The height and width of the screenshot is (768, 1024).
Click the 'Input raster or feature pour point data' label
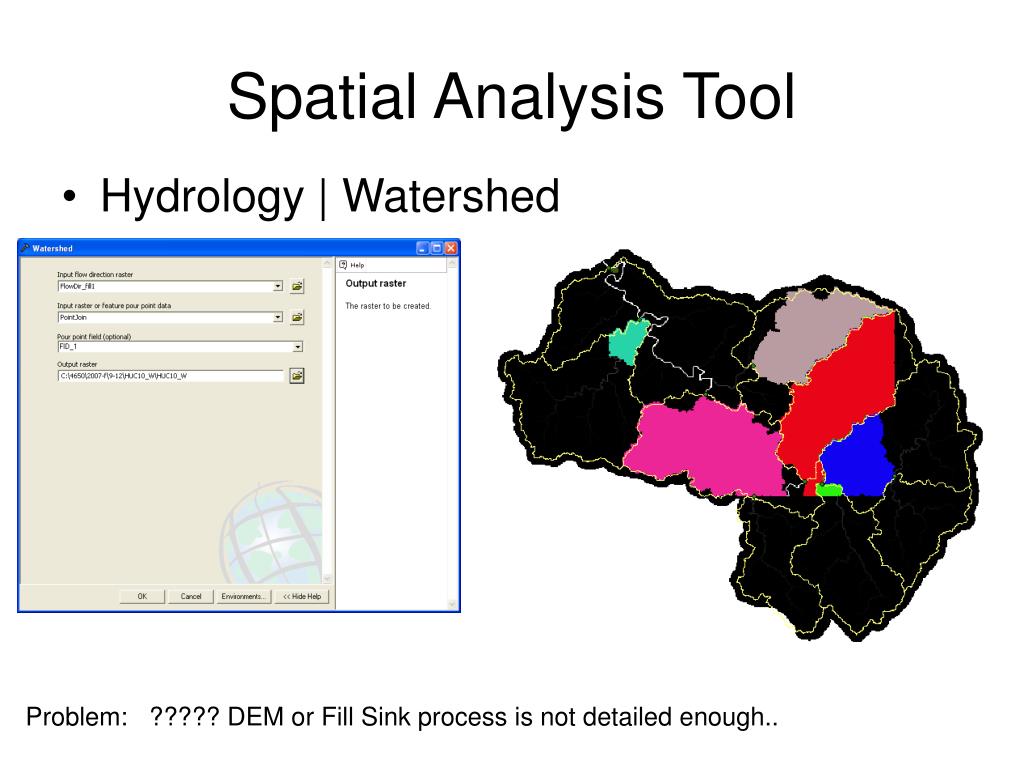pyautogui.click(x=114, y=306)
